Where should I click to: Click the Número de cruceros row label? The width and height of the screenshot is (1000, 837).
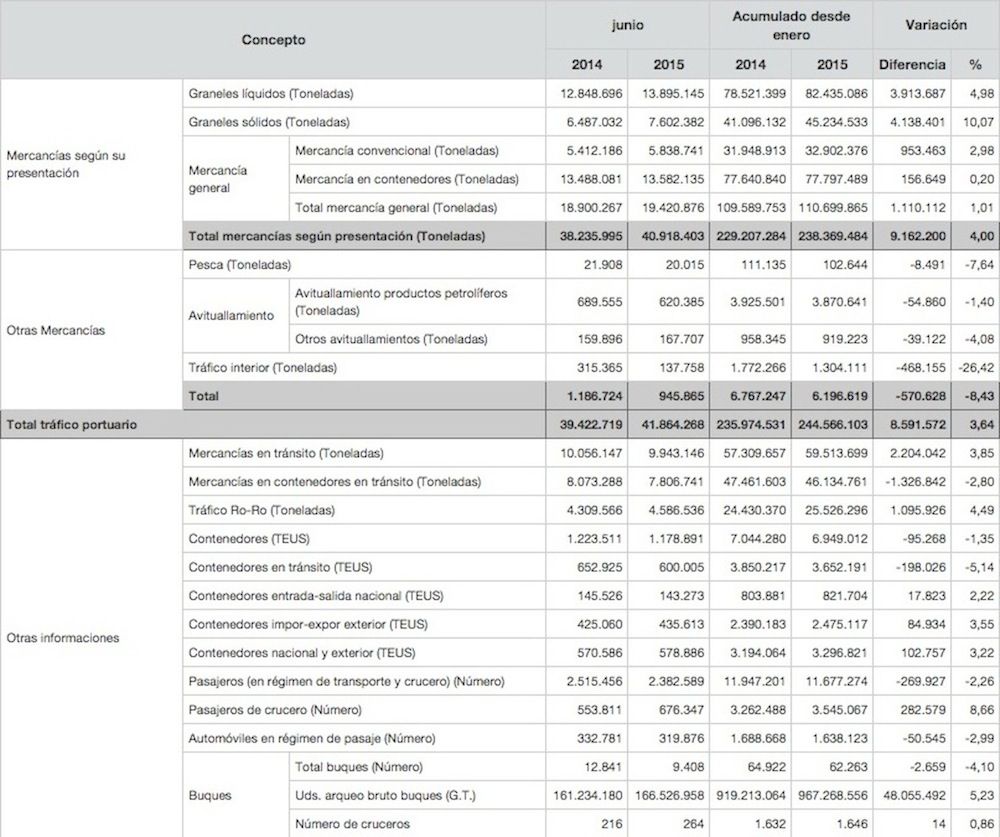[x=353, y=823]
